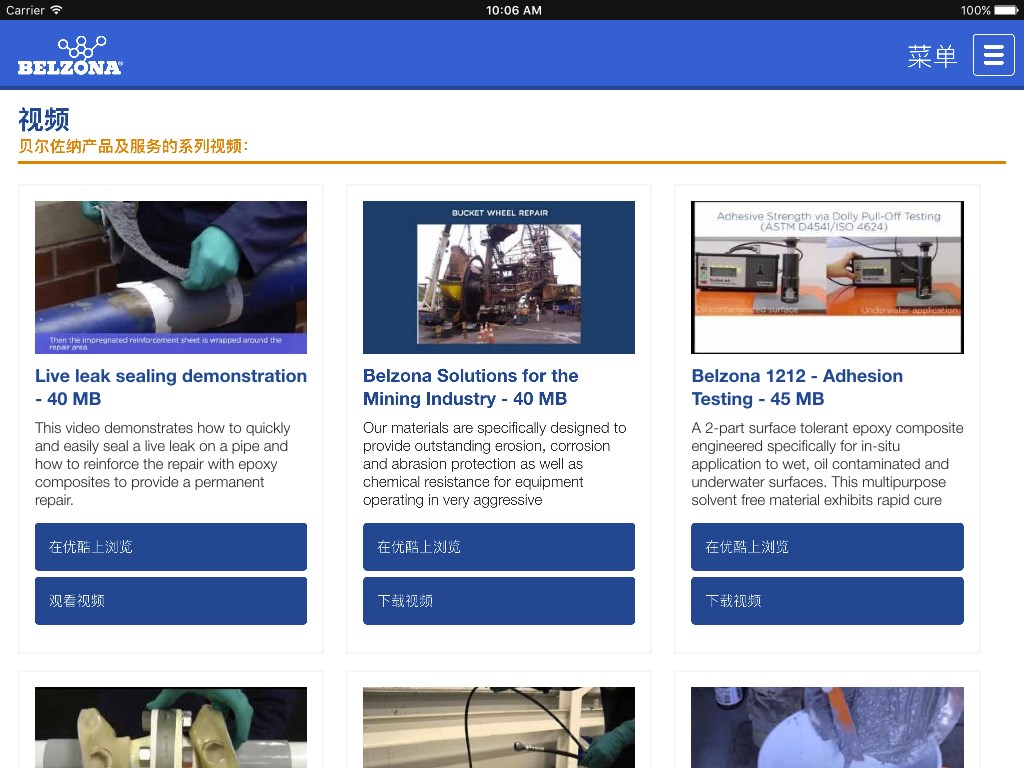This screenshot has width=1024, height=768.
Task: Open Live leak sealing demonstration title link
Action: click(x=171, y=387)
